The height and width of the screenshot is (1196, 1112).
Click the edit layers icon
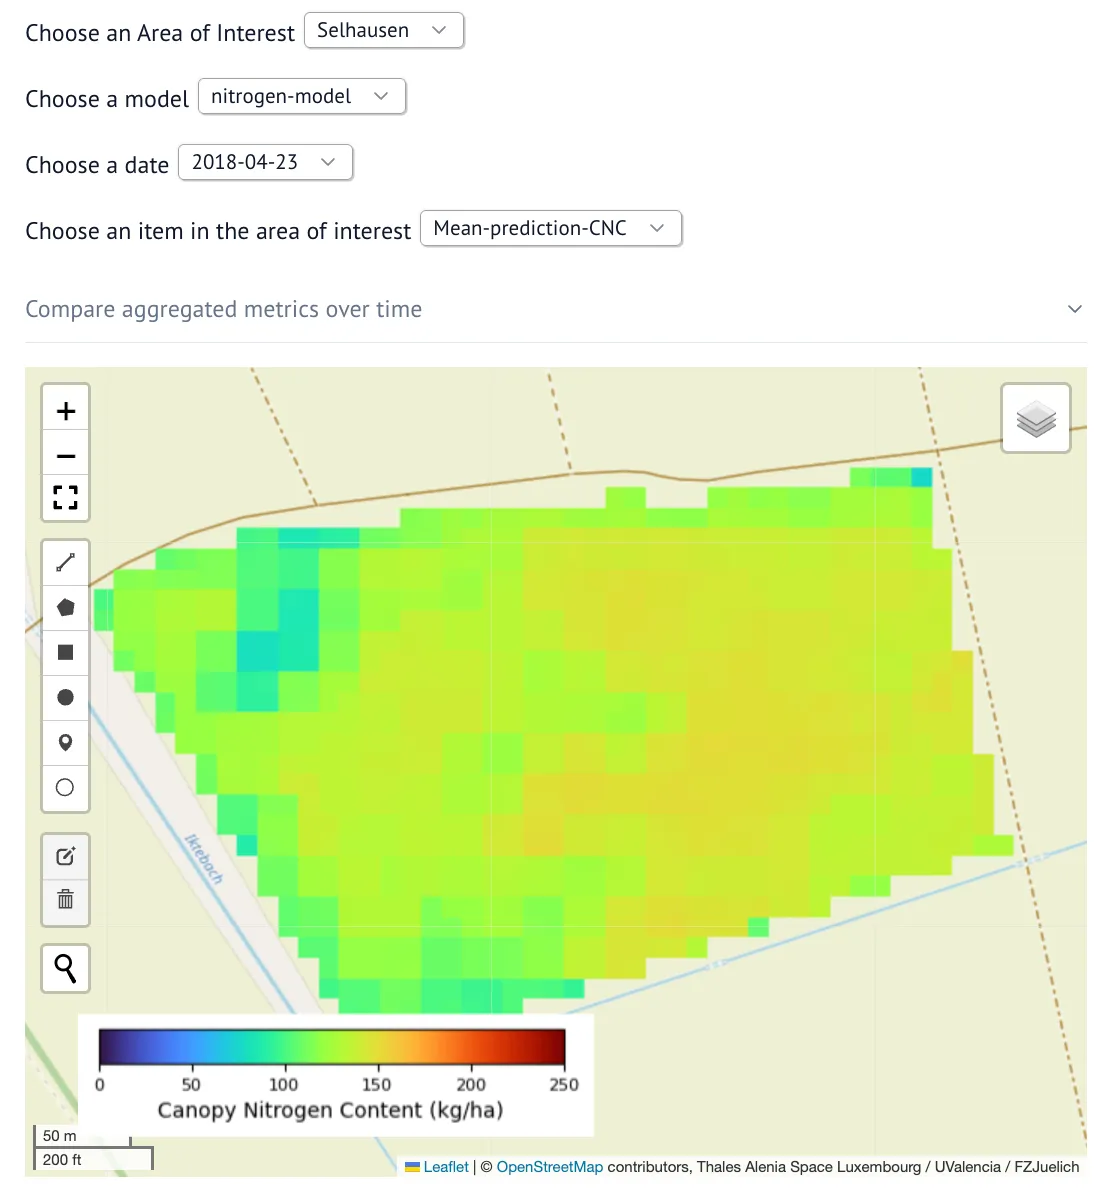click(x=66, y=857)
